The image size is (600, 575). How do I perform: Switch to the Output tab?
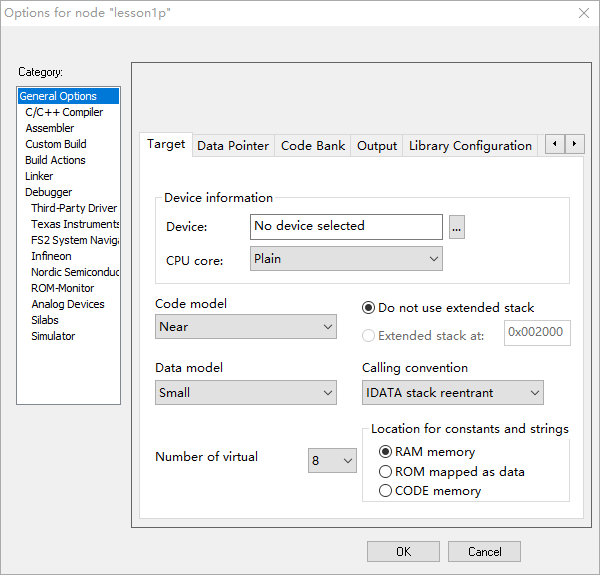(377, 146)
